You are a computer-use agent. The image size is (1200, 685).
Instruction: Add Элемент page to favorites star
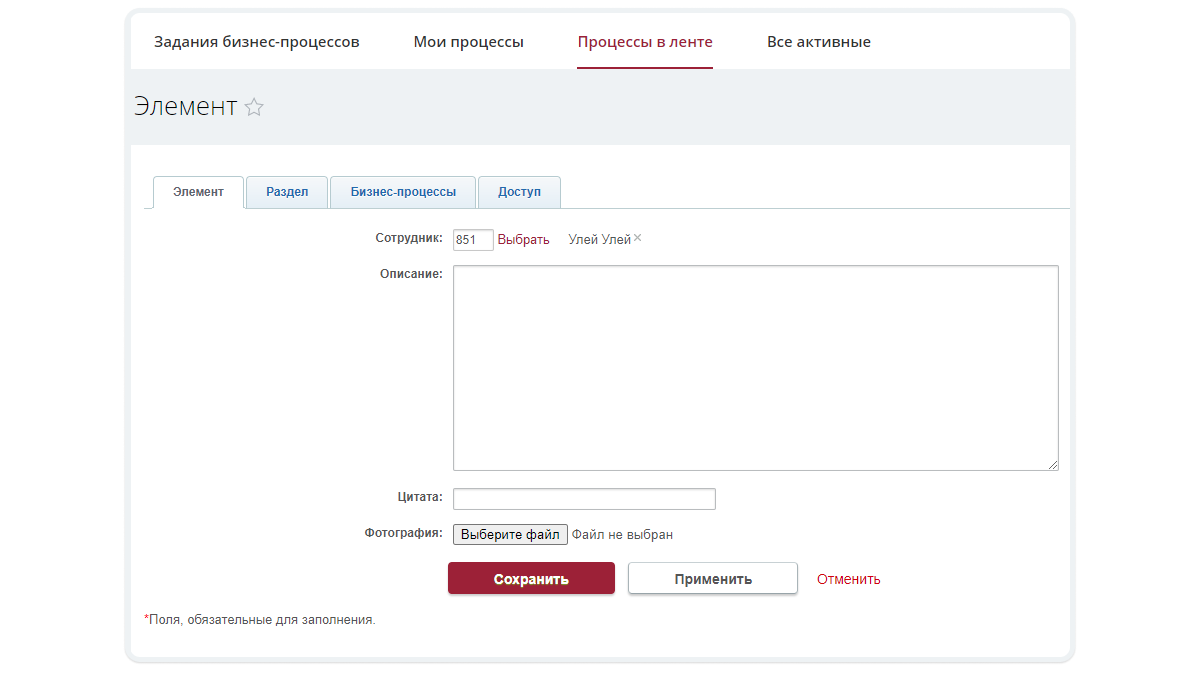[x=254, y=107]
